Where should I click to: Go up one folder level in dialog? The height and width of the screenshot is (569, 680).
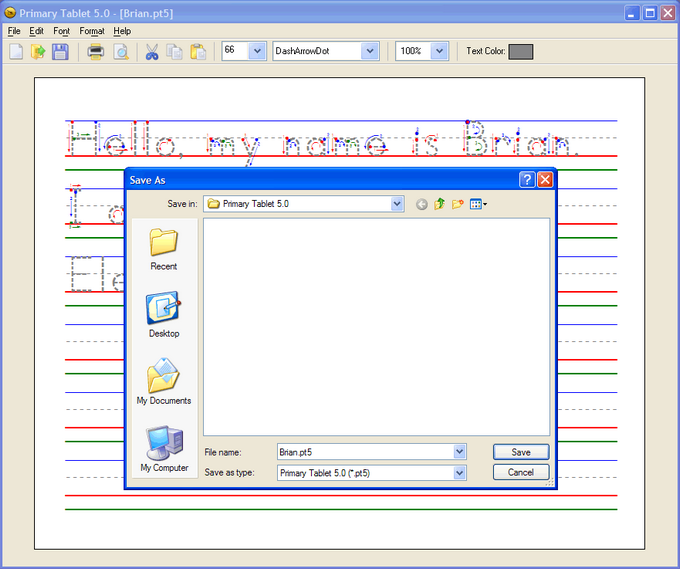[439, 204]
